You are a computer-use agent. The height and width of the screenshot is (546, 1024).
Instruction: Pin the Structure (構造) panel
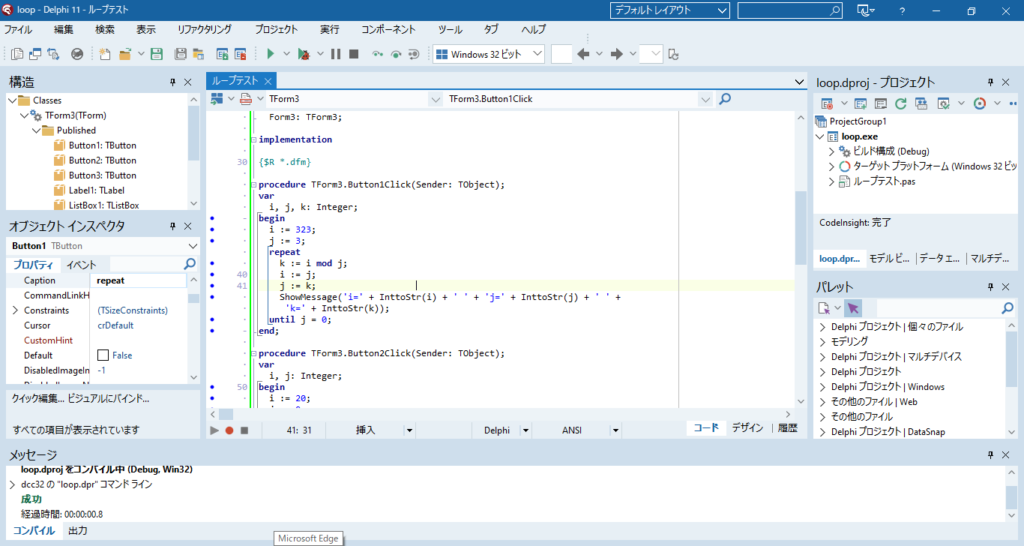point(172,82)
